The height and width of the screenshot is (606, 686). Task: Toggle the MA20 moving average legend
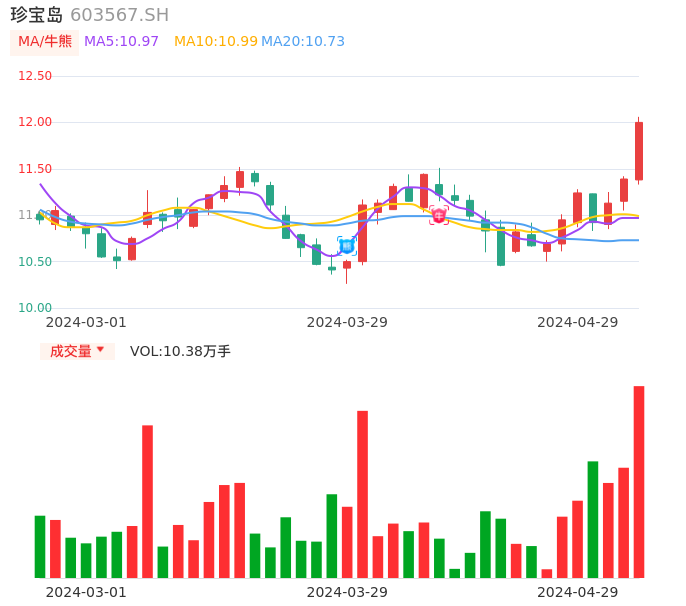[303, 42]
